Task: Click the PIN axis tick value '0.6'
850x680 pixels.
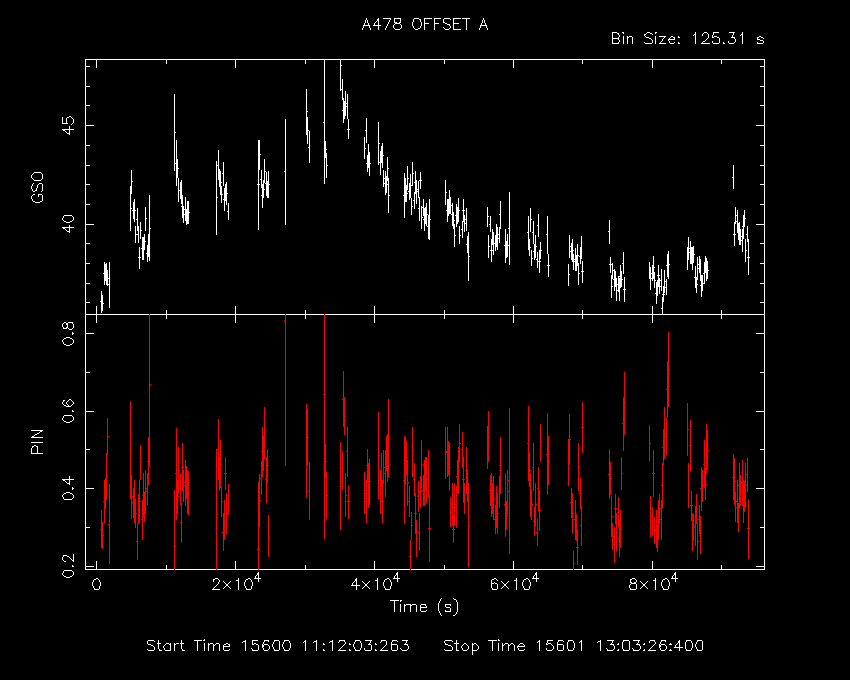Action: [69, 411]
